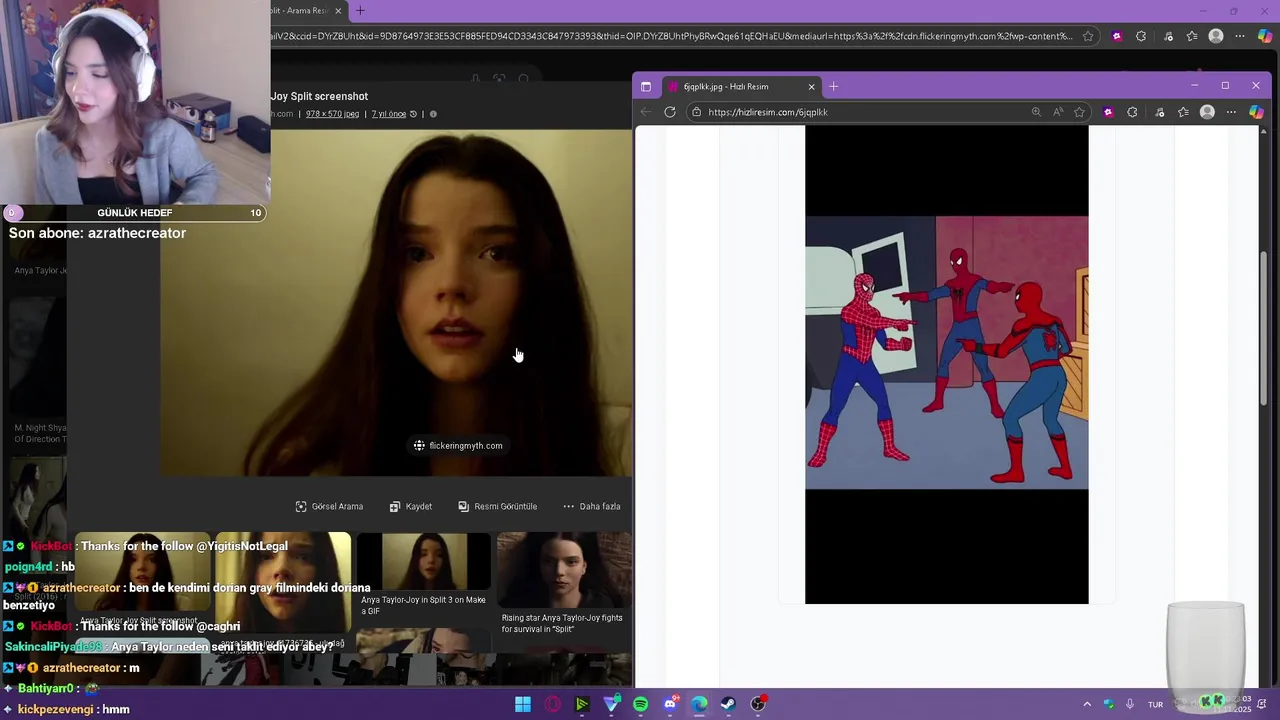Click the large Anya Taylor-Joy preview image
The height and width of the screenshot is (720, 1280).
396,303
